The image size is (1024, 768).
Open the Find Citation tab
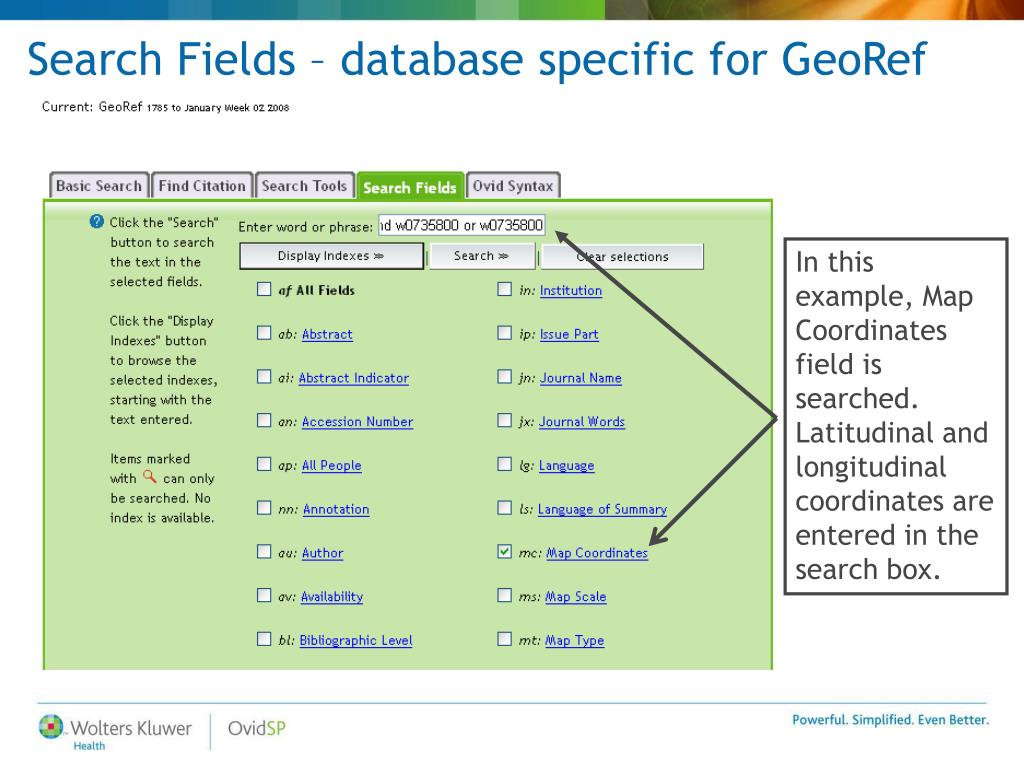coord(202,185)
